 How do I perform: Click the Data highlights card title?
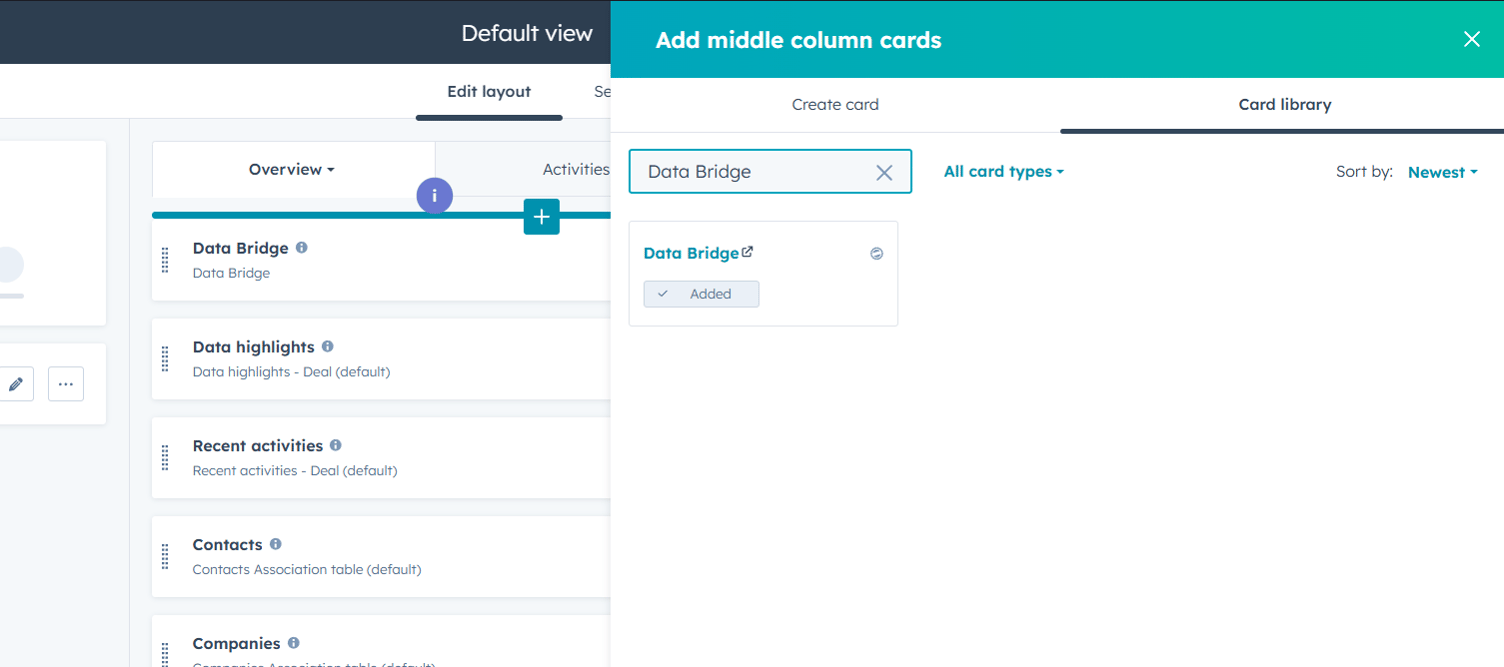(253, 347)
